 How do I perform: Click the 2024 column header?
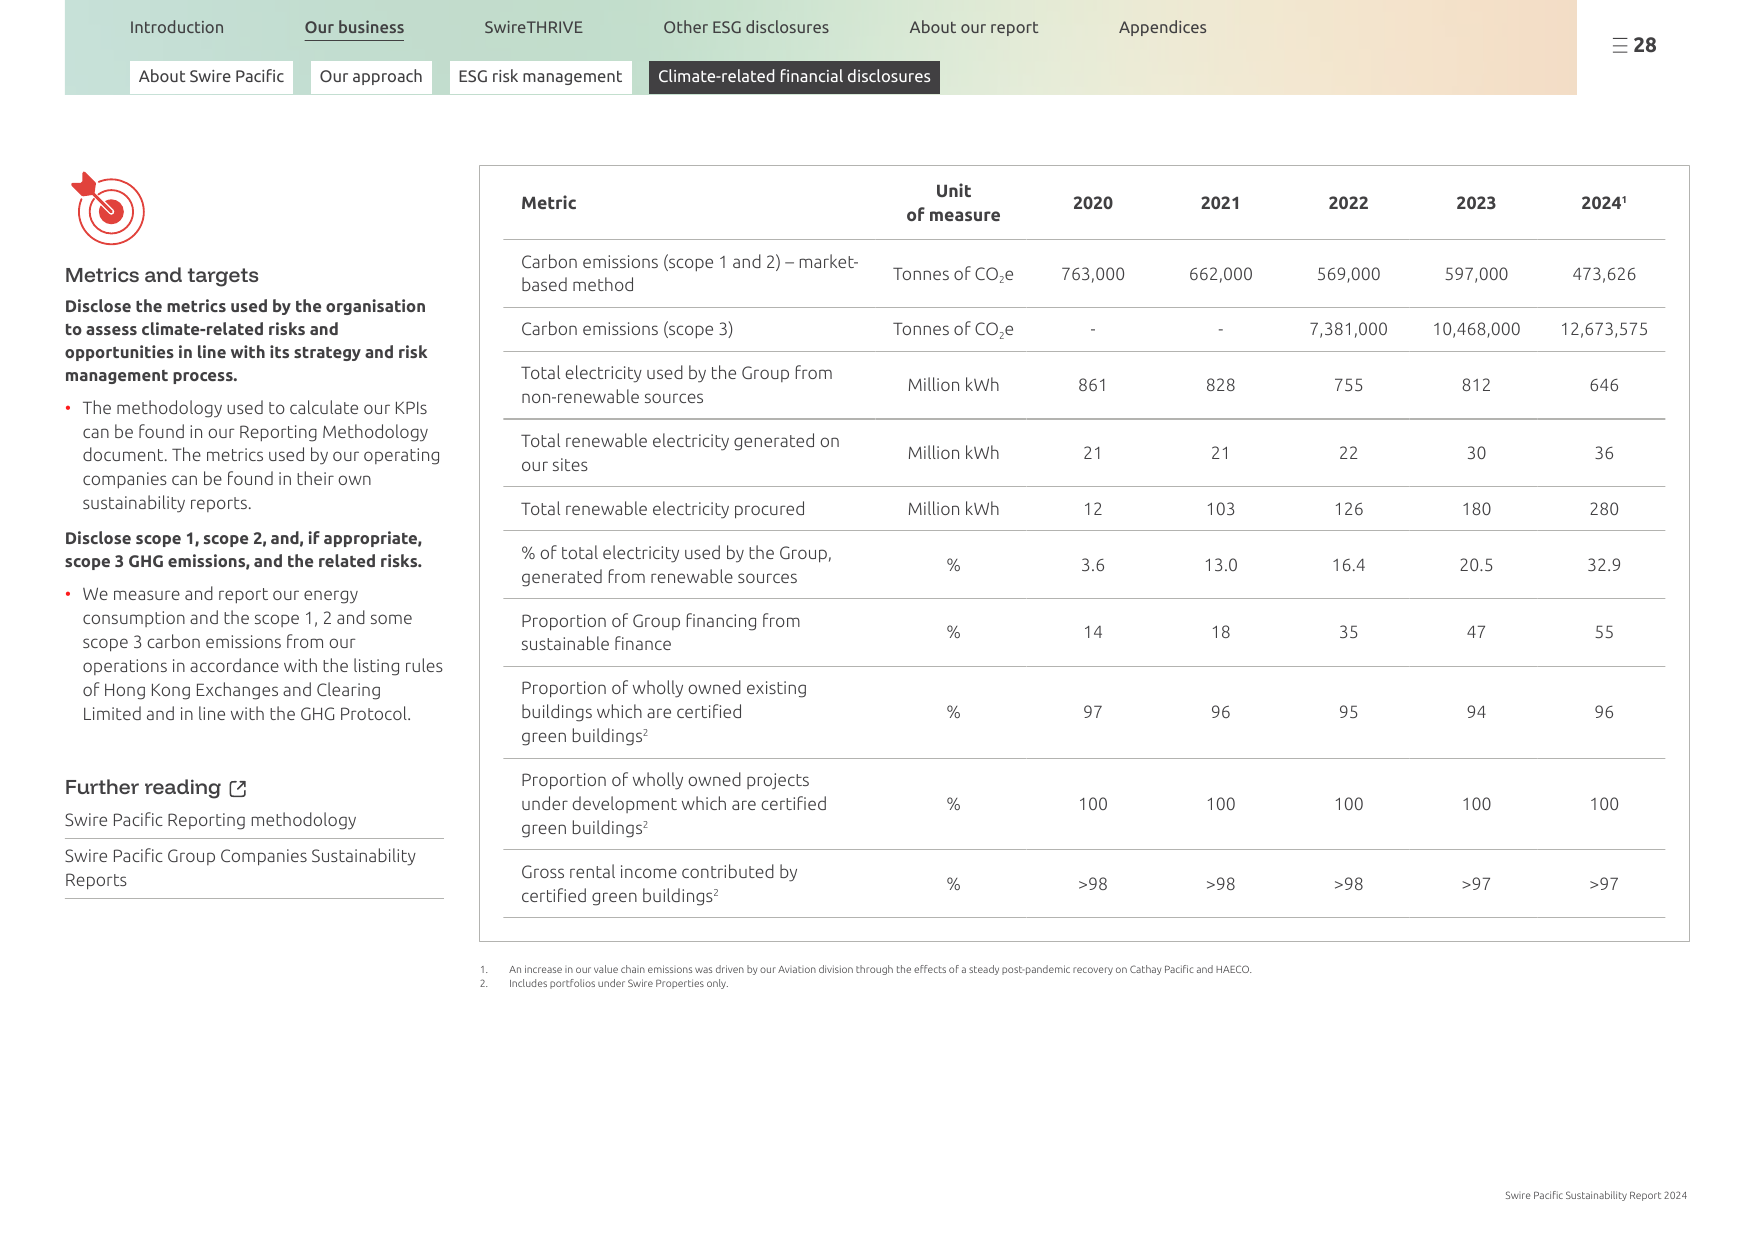point(1603,203)
